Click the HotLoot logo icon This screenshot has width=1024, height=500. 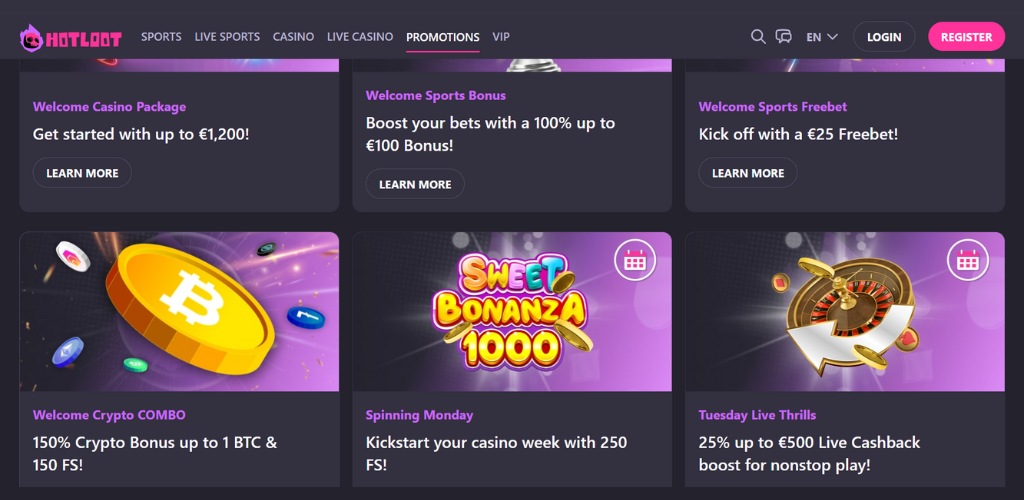point(33,38)
